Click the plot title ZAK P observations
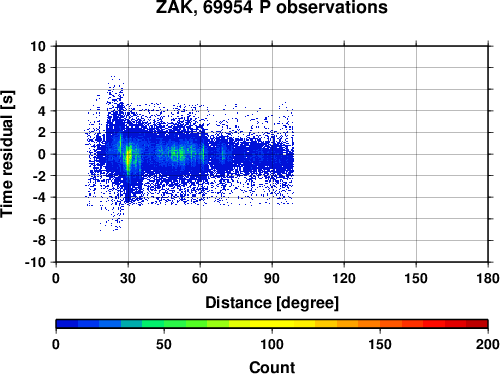 (x=272, y=7)
